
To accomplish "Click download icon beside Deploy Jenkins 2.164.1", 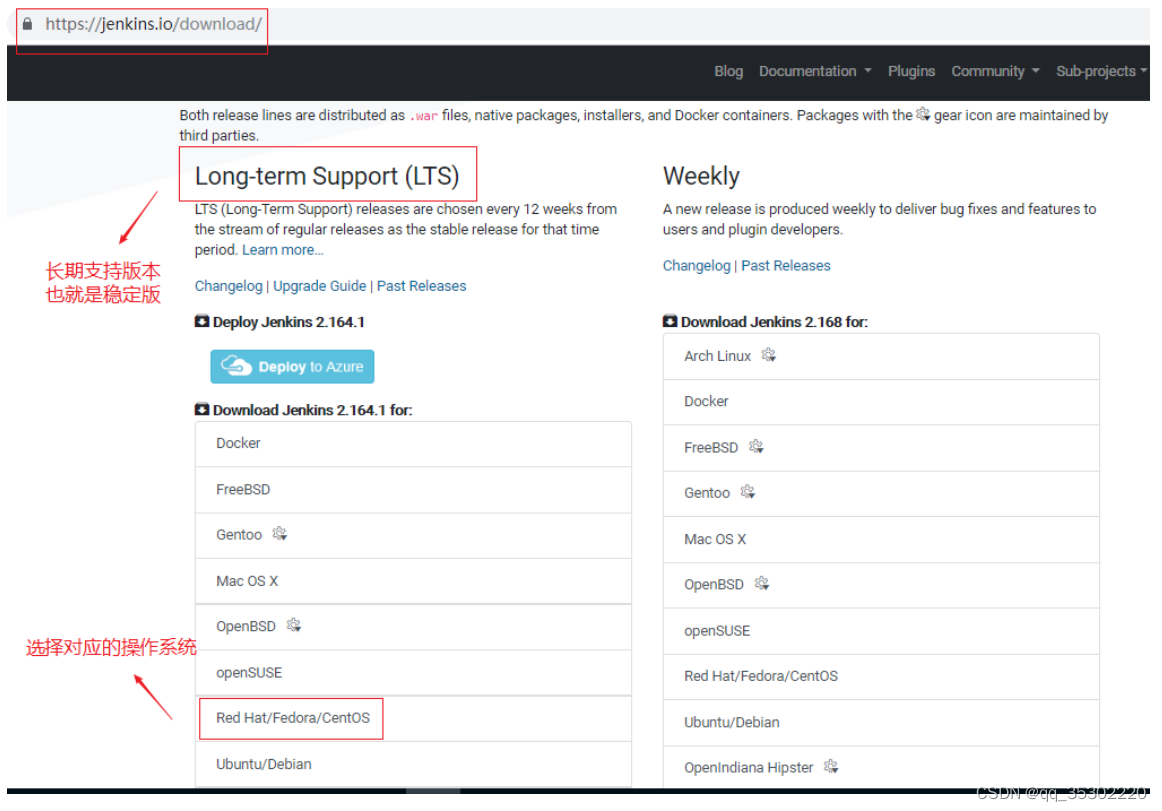I will [202, 322].
